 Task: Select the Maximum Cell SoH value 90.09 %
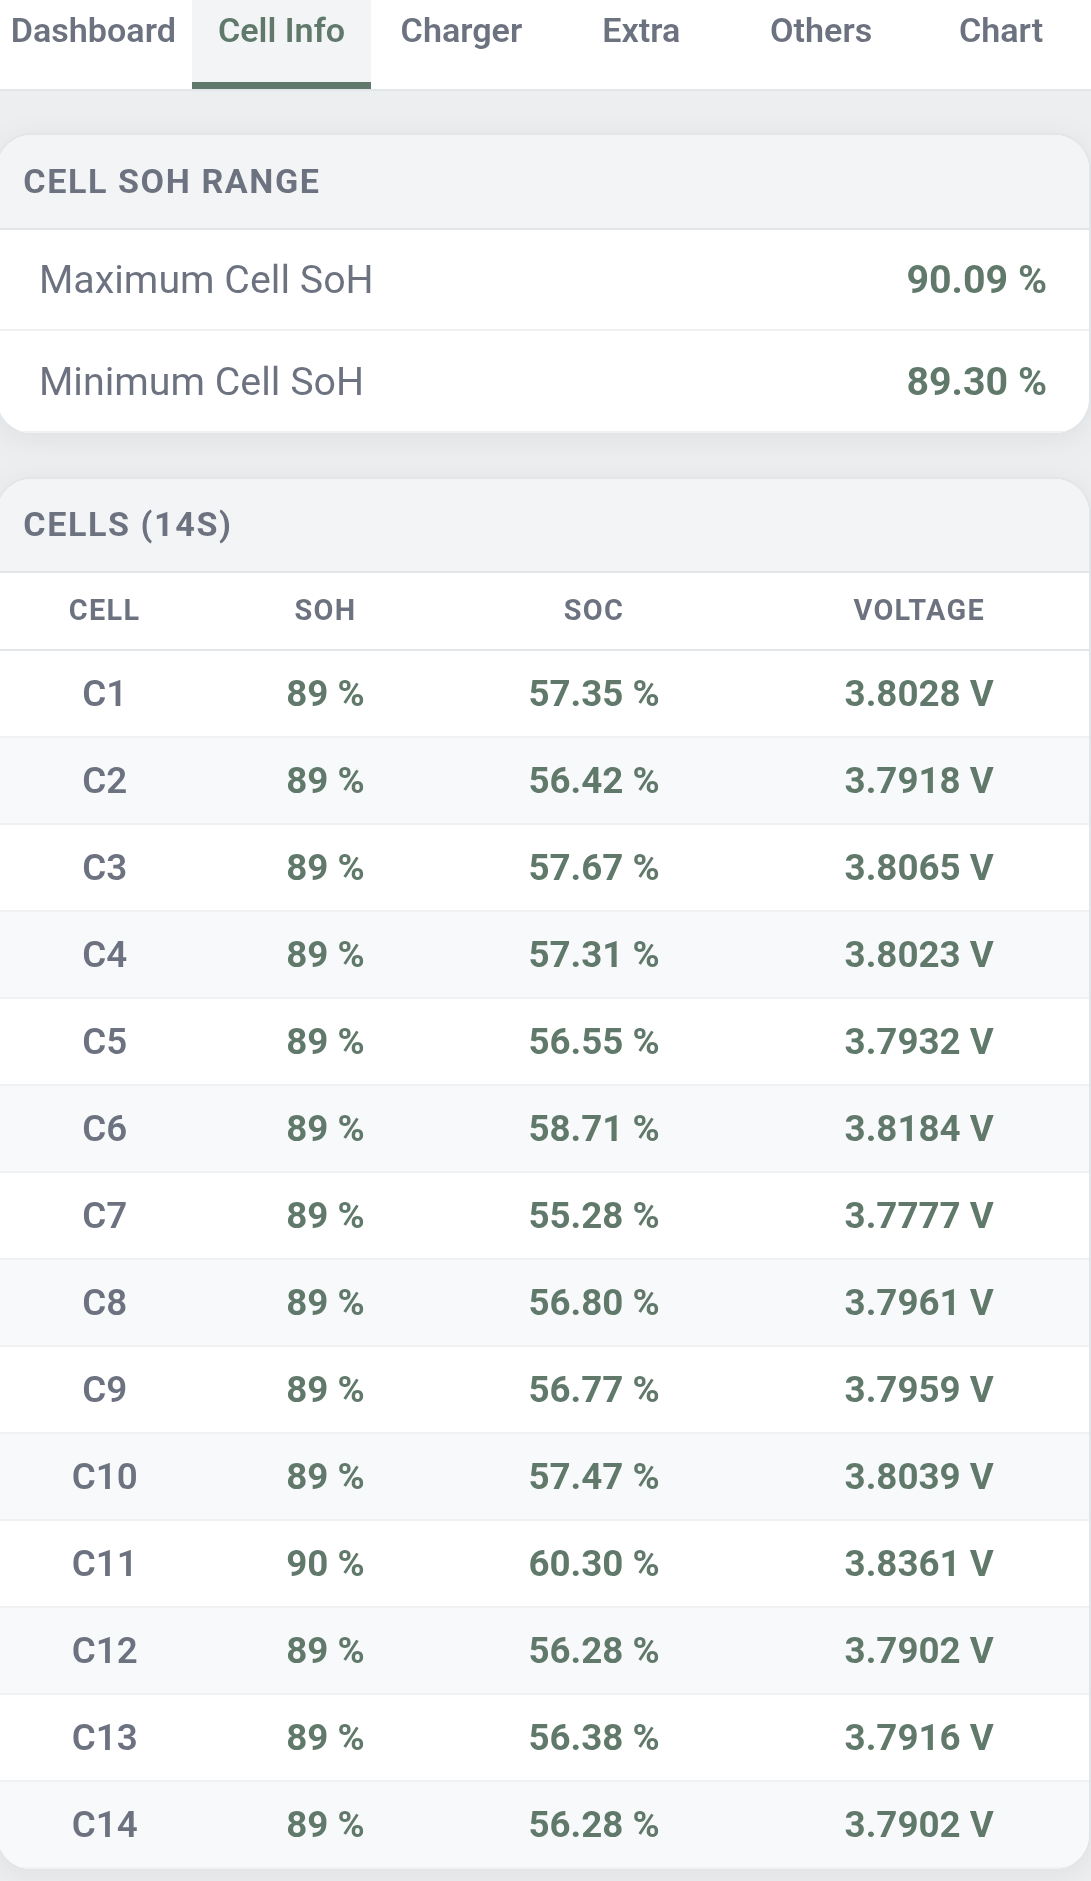click(976, 280)
